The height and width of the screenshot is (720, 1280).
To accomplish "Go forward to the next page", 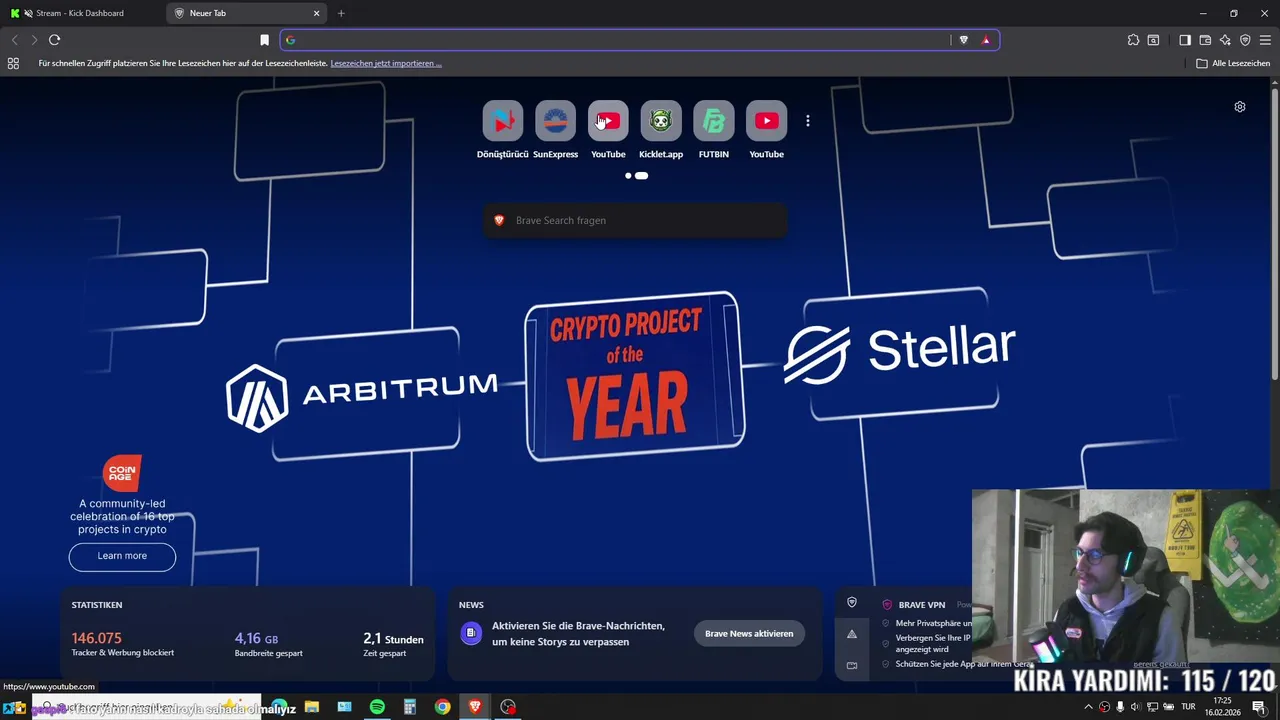I will click(34, 40).
